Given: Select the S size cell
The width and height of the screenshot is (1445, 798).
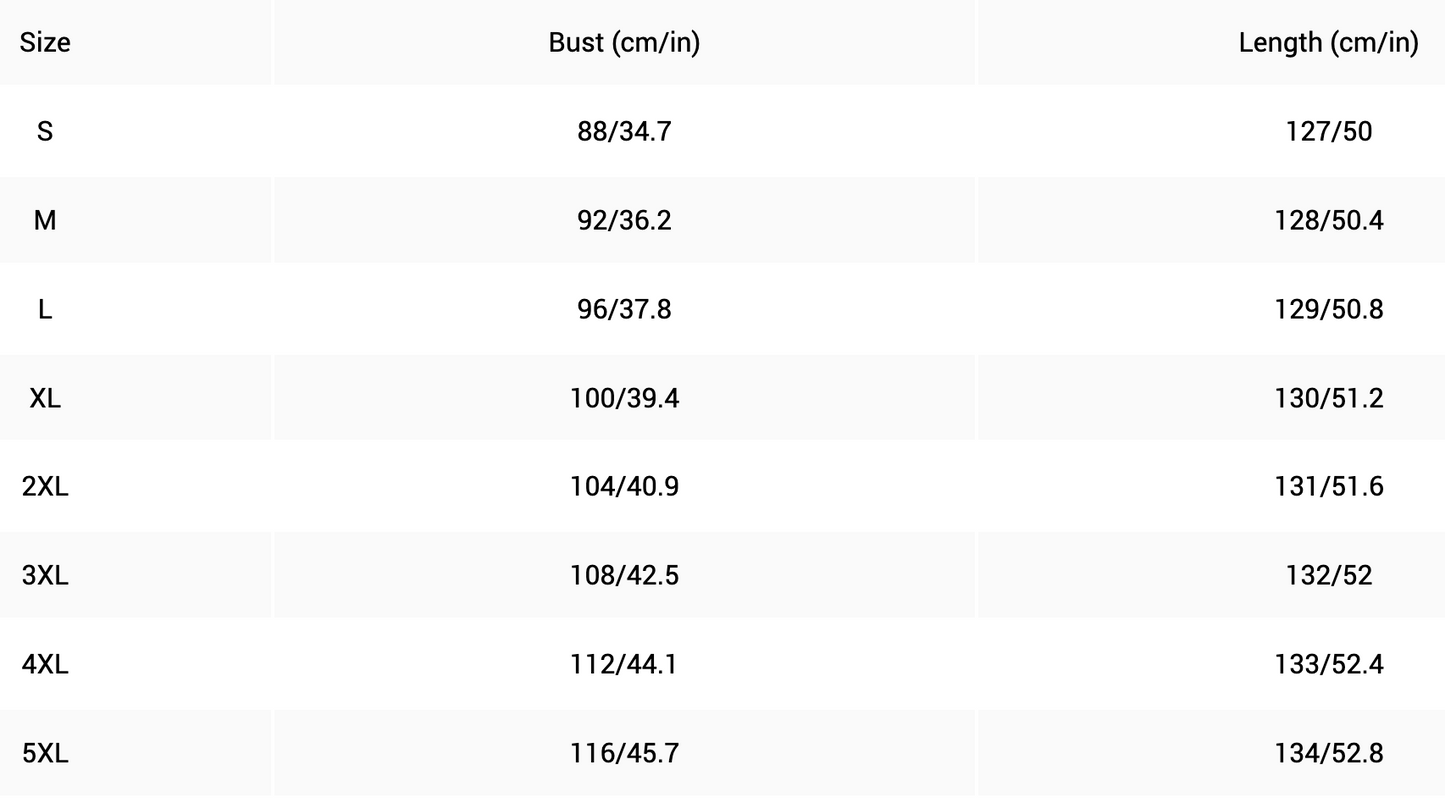Looking at the screenshot, I should (45, 131).
